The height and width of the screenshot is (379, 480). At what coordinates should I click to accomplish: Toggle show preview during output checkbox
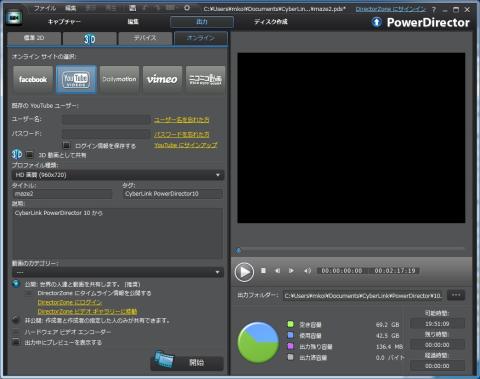tap(16, 342)
